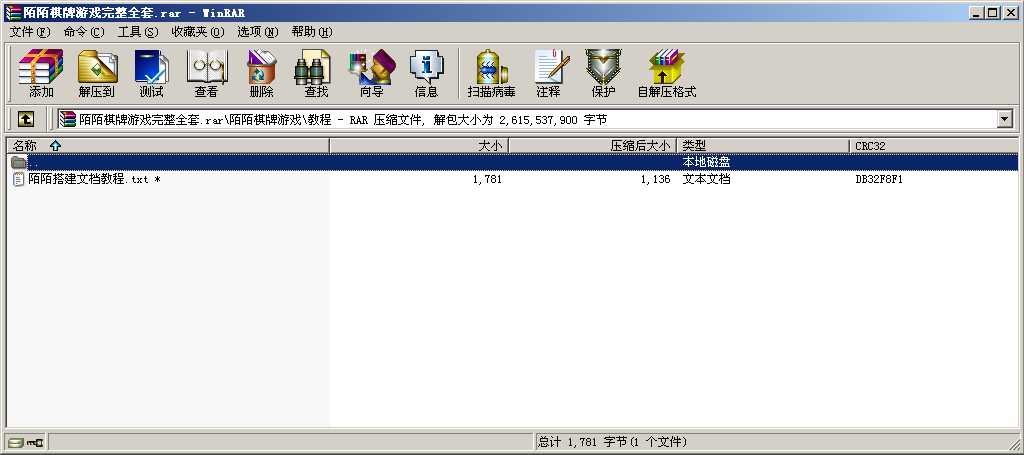
Task: Click the SFX (自解压格式) icon
Action: coord(667,73)
